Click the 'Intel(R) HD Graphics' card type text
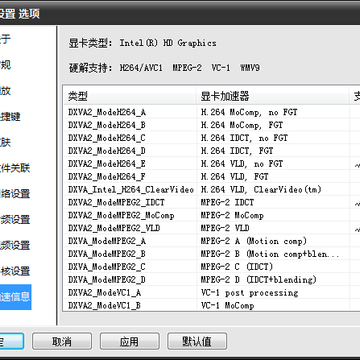The image size is (360, 360). 168,43
